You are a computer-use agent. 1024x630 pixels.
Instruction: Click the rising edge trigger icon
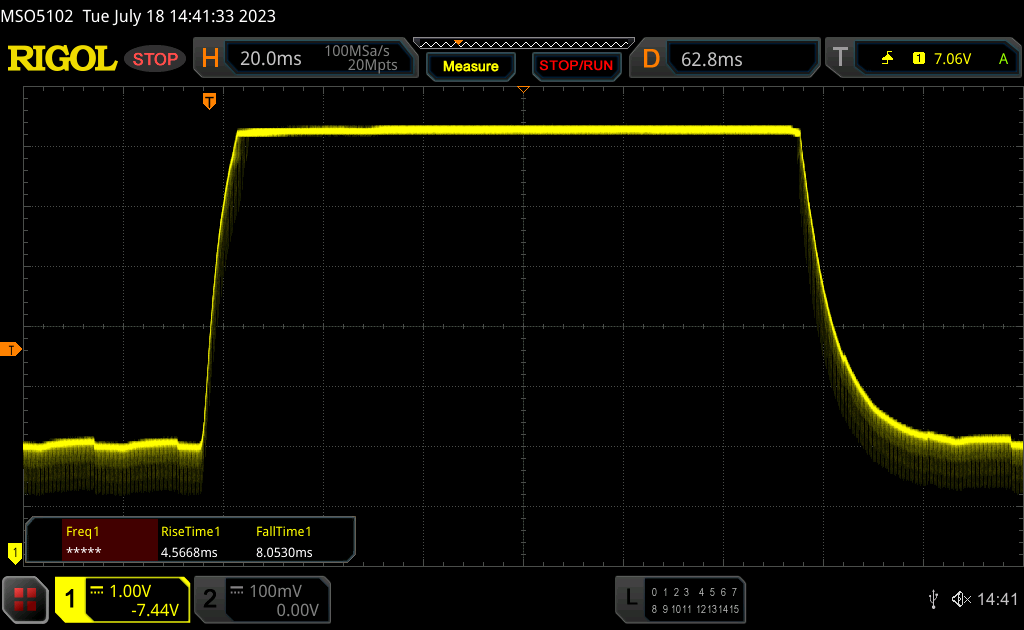887,59
